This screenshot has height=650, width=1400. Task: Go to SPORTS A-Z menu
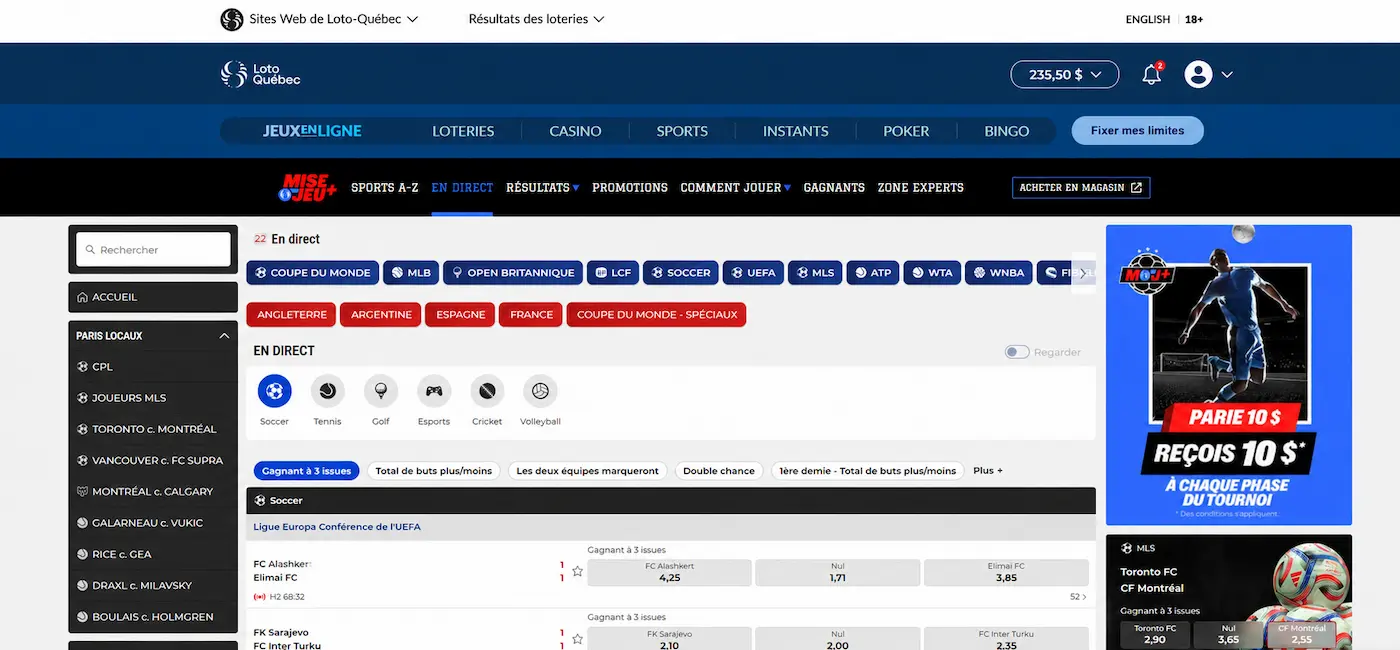coord(385,188)
